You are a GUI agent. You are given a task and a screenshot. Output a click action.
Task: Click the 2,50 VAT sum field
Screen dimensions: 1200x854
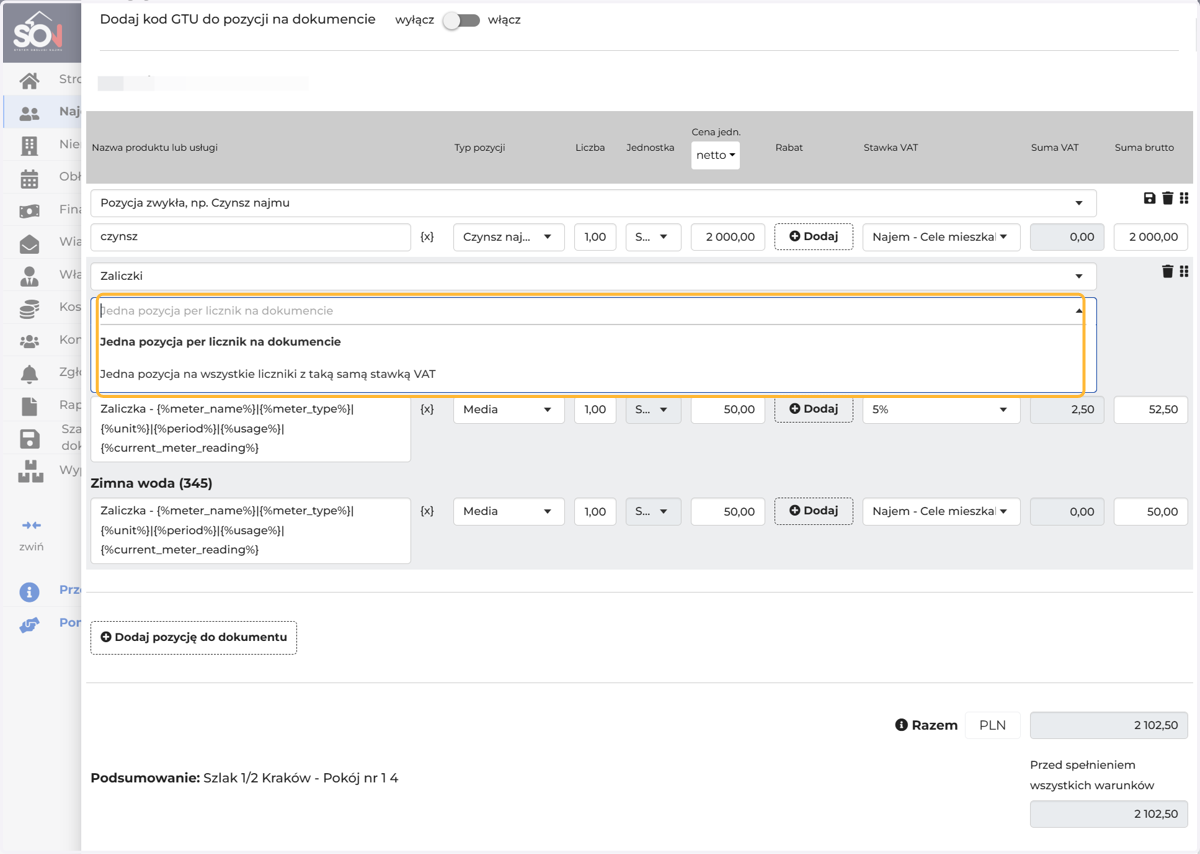[1067, 409]
